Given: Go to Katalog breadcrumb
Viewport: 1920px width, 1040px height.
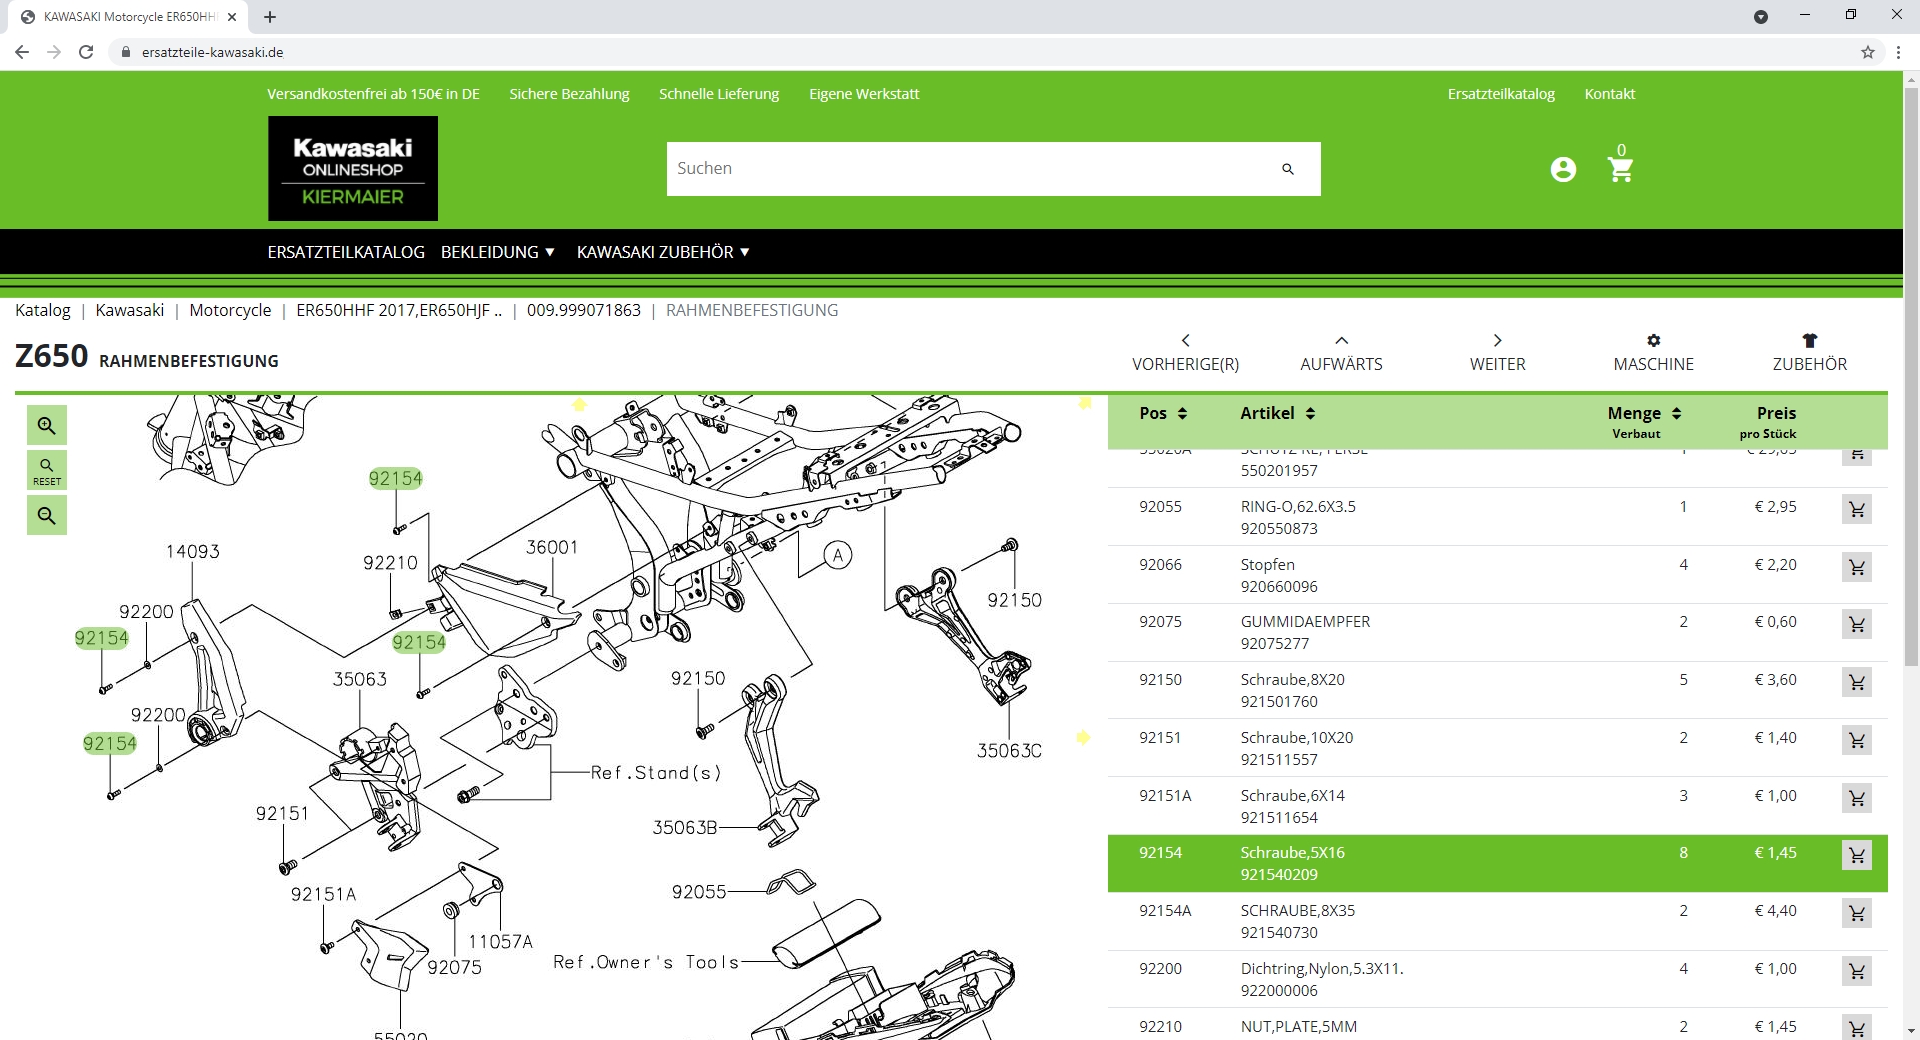Looking at the screenshot, I should tap(43, 310).
